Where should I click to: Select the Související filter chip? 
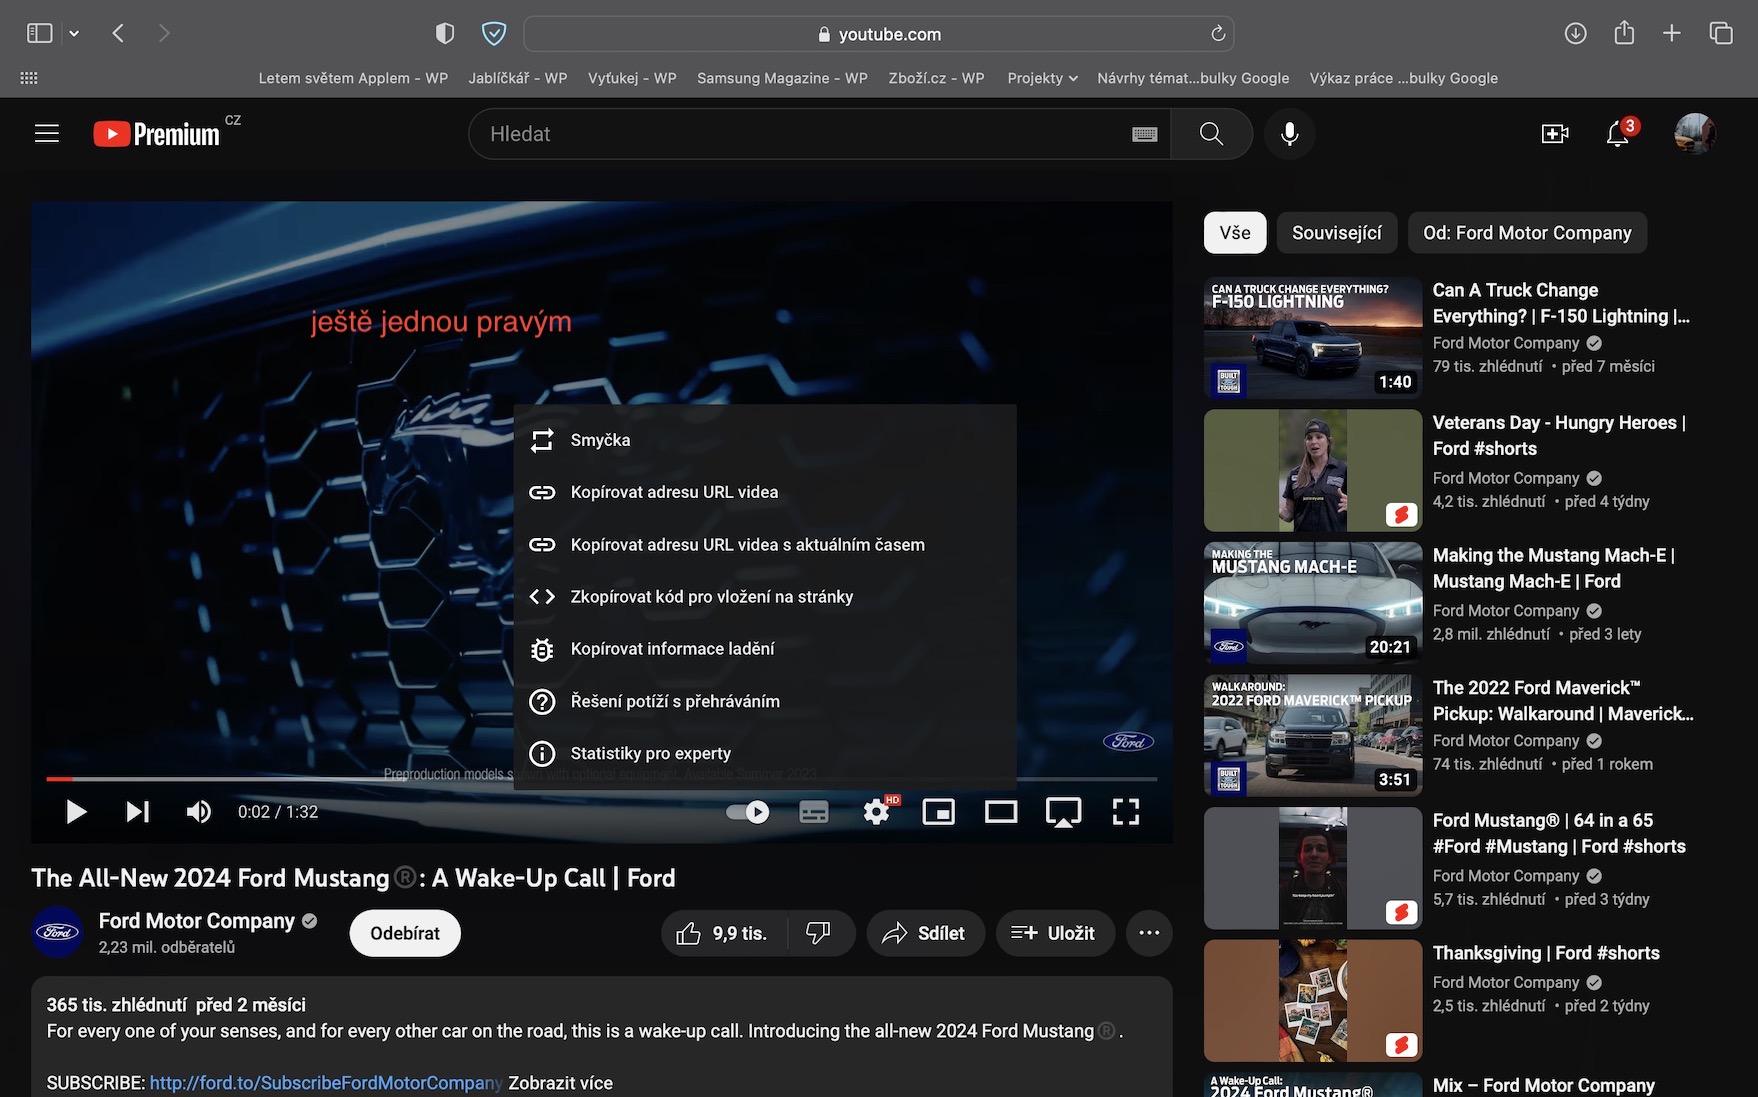[x=1337, y=233]
